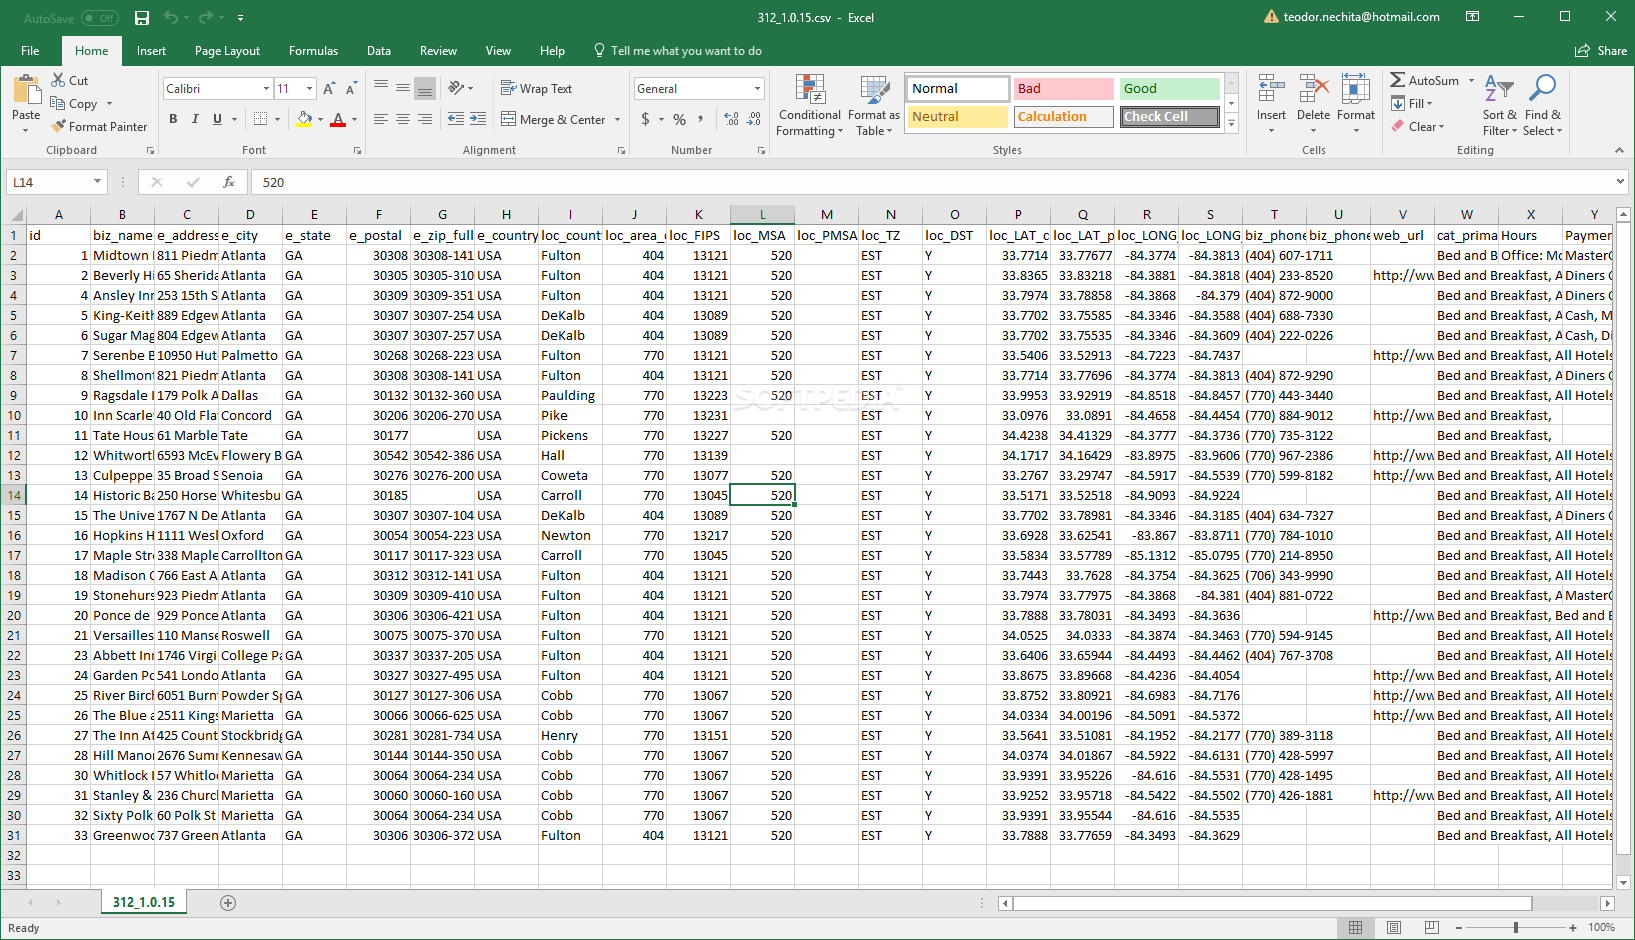Switch to the Formulas tab
This screenshot has width=1635, height=940.
pos(313,51)
